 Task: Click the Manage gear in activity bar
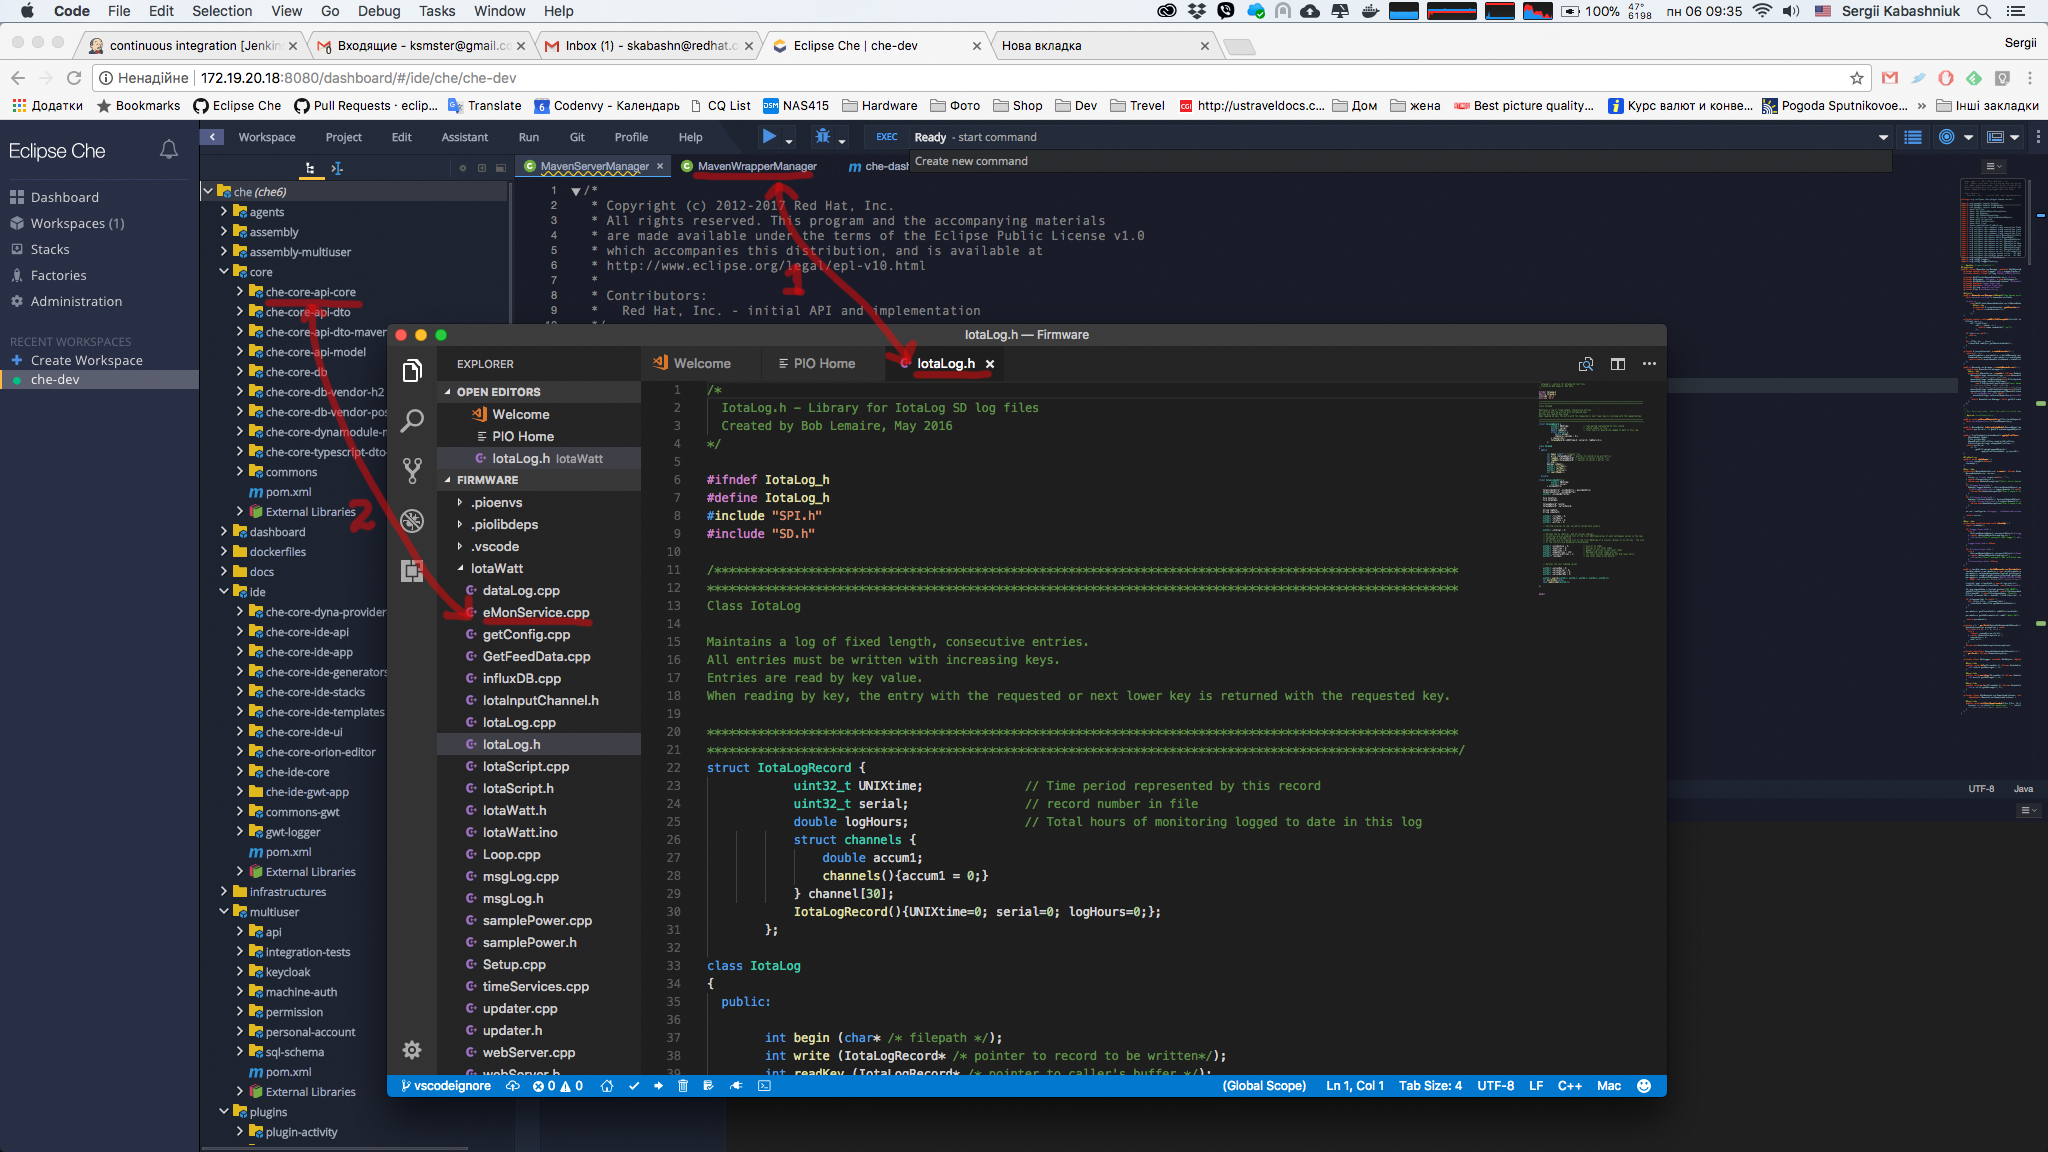412,1050
